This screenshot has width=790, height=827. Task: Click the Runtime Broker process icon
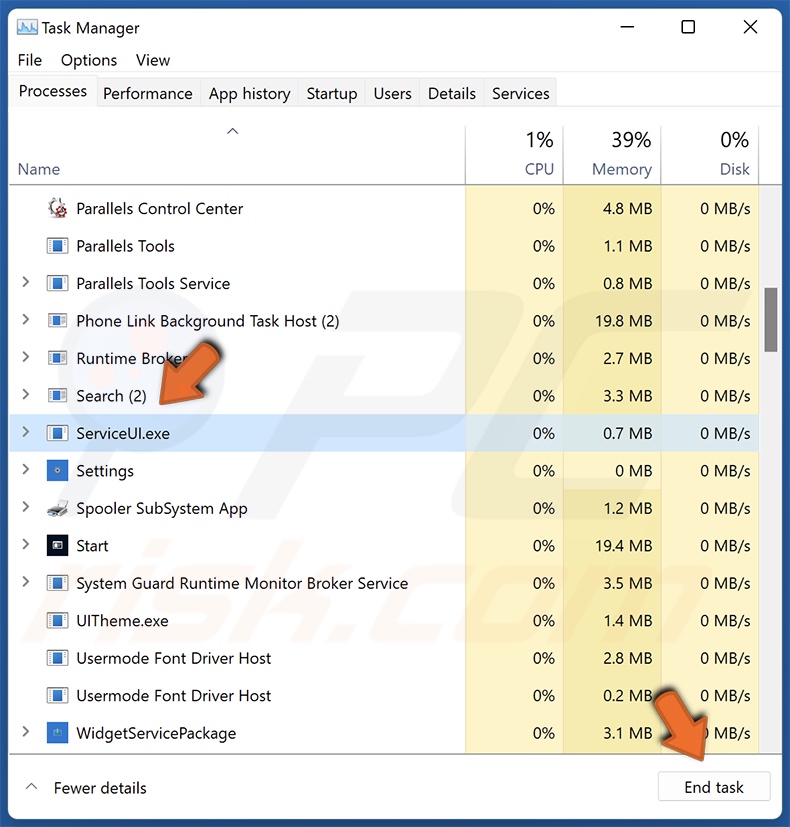tap(57, 358)
